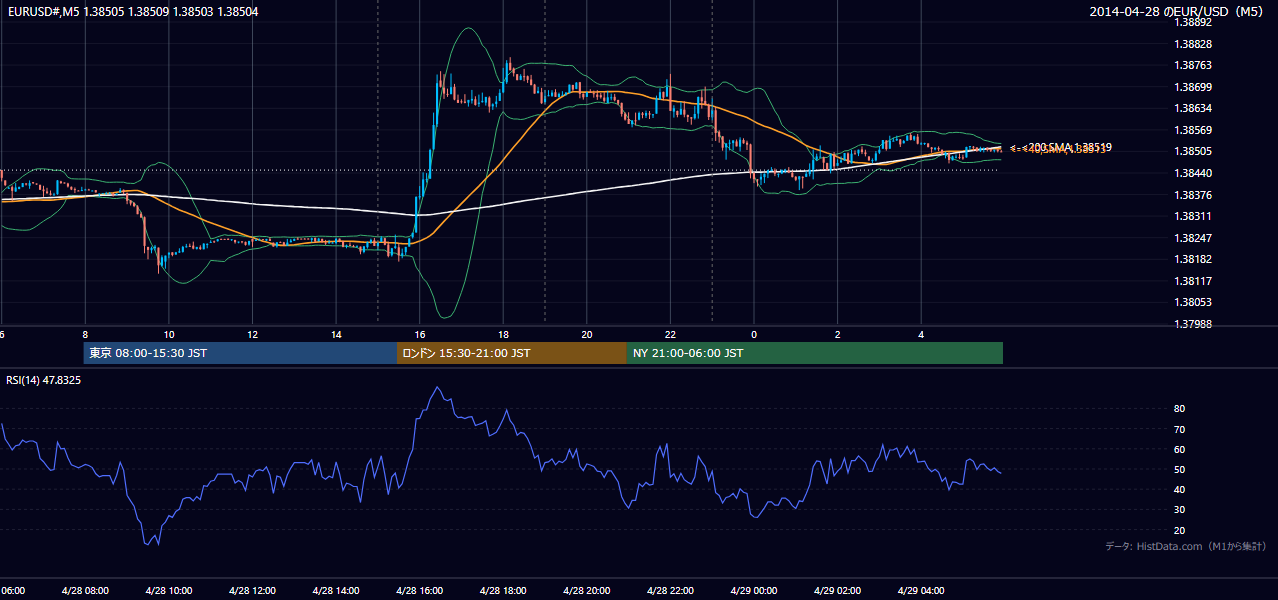Click hour tick 8 under price chart
The width and height of the screenshot is (1278, 600).
pyautogui.click(x=85, y=335)
